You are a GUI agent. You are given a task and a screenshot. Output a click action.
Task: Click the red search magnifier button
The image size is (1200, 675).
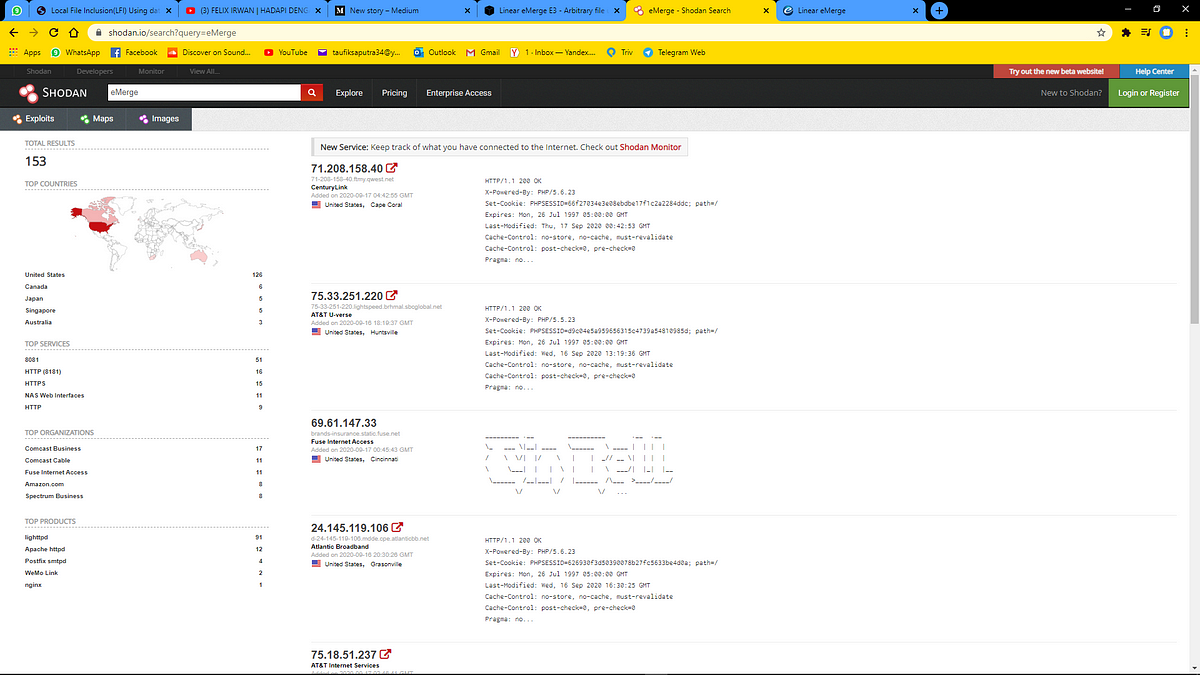tap(312, 93)
